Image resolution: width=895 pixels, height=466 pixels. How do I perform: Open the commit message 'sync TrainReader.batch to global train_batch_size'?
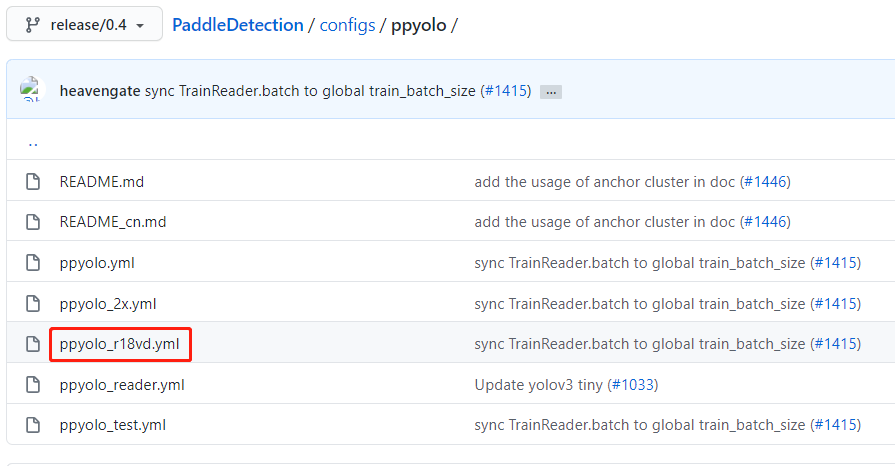pyautogui.click(x=310, y=91)
